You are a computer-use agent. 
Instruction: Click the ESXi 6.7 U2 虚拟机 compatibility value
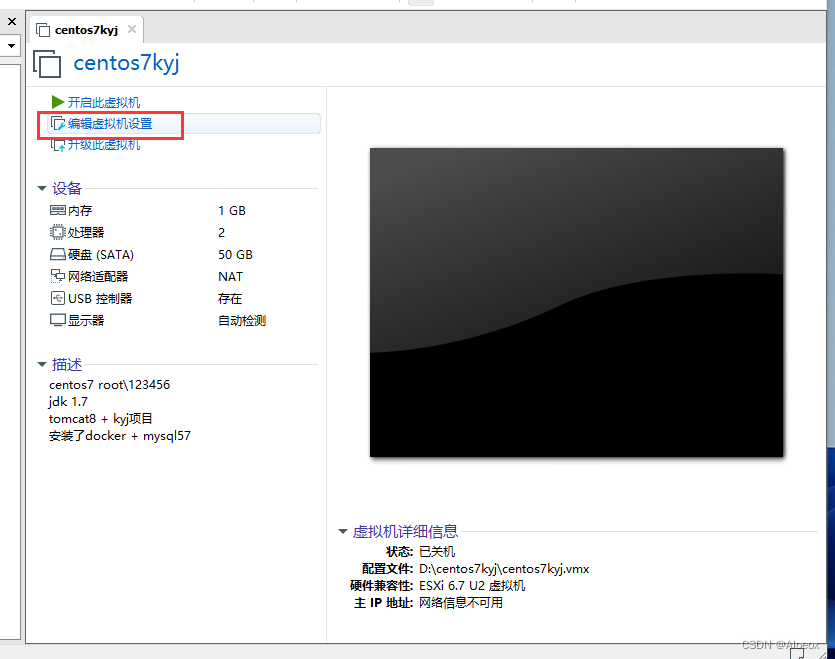point(472,585)
